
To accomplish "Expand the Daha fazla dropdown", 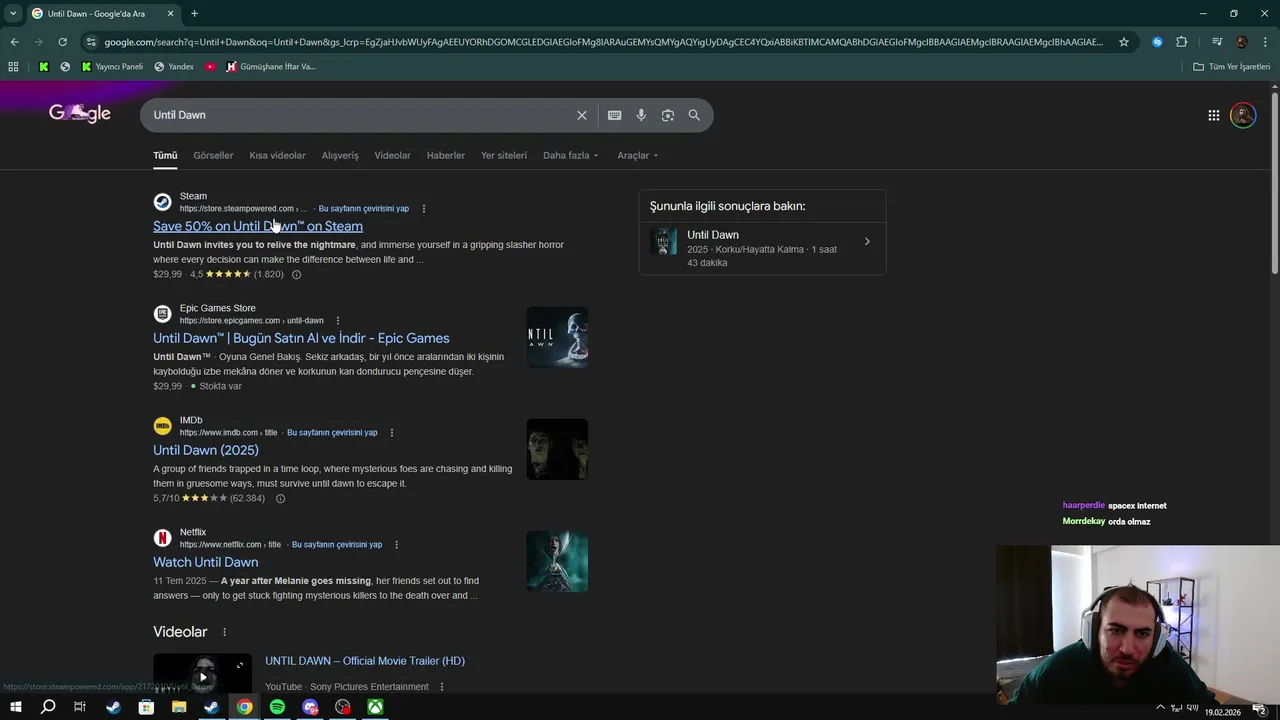I will (570, 155).
